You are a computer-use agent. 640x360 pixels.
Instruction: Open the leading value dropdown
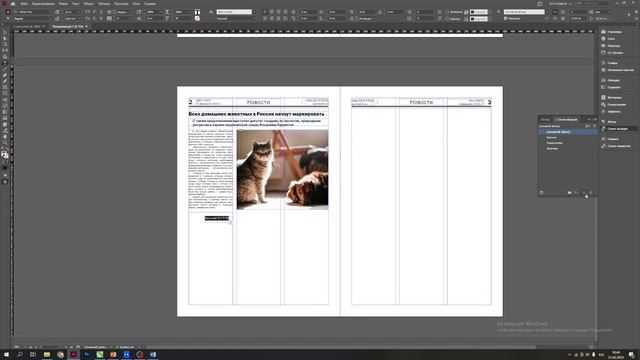pyautogui.click(x=81, y=18)
